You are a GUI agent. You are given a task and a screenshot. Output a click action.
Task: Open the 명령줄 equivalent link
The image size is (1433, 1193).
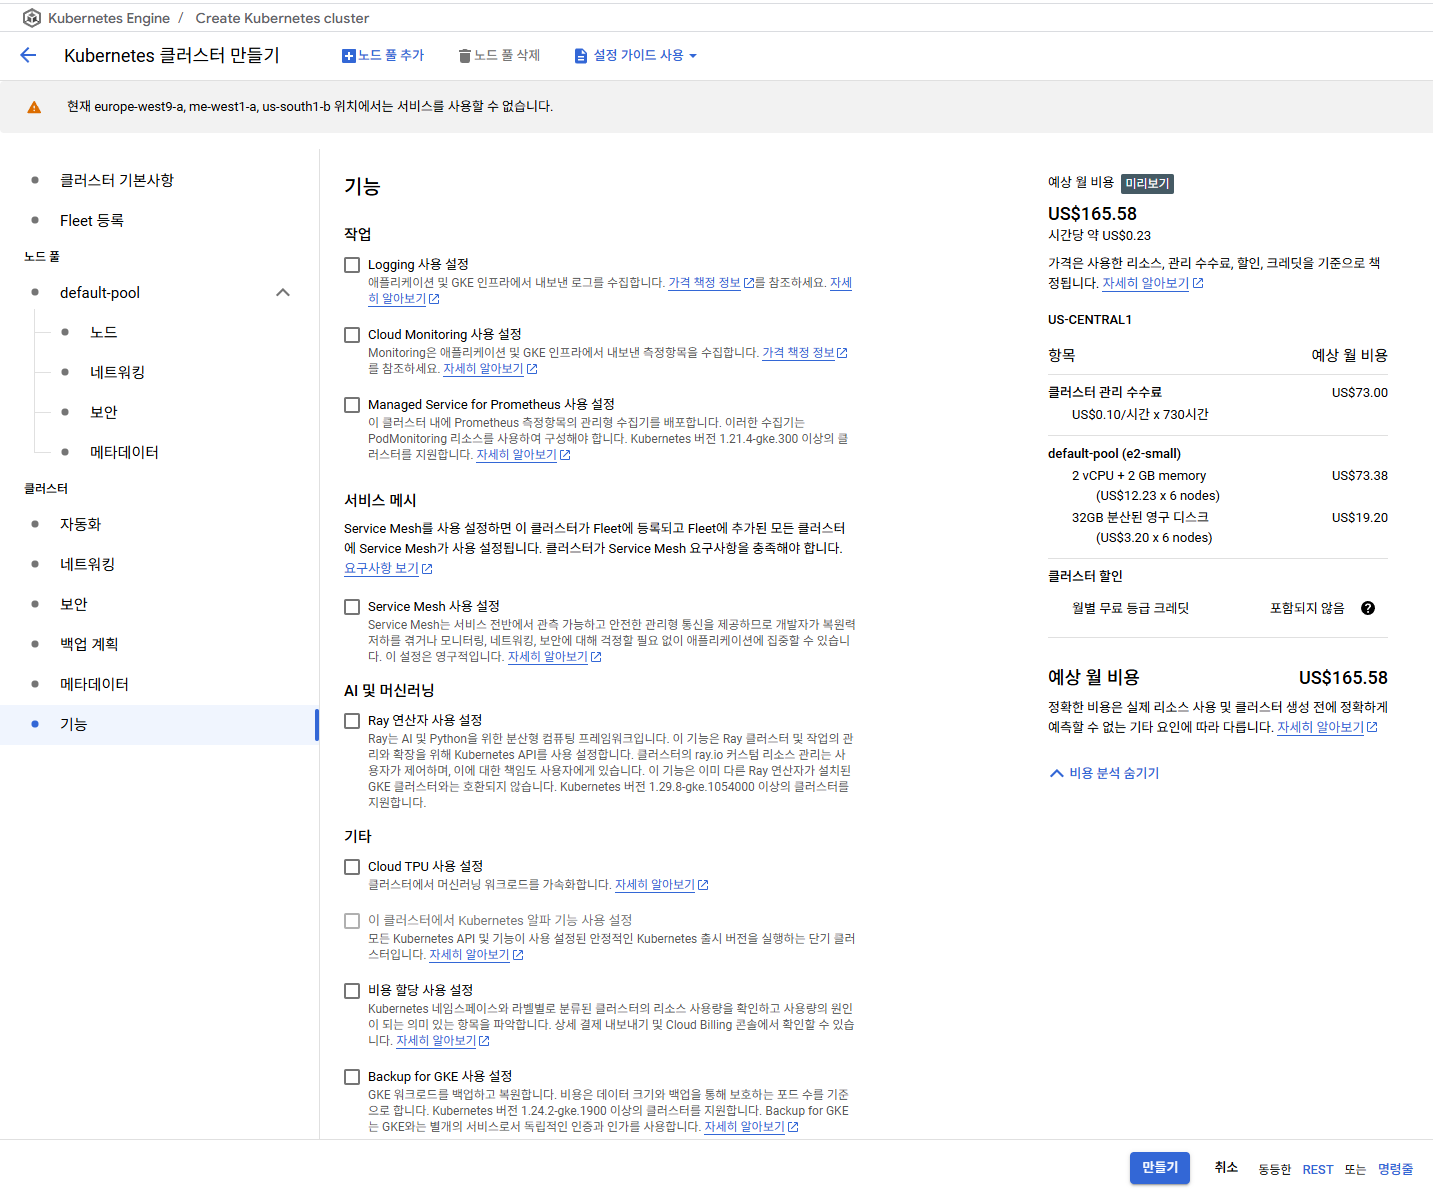click(1395, 1169)
